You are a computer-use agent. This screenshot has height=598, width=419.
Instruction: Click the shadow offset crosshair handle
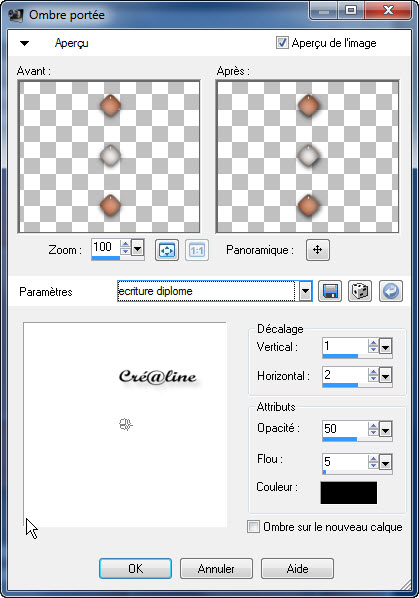click(x=125, y=424)
